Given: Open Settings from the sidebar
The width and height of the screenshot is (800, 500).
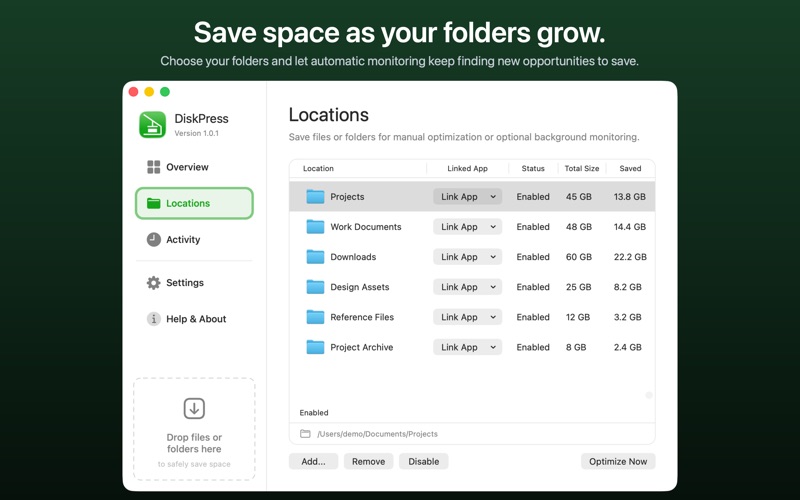Looking at the screenshot, I should tap(194, 283).
